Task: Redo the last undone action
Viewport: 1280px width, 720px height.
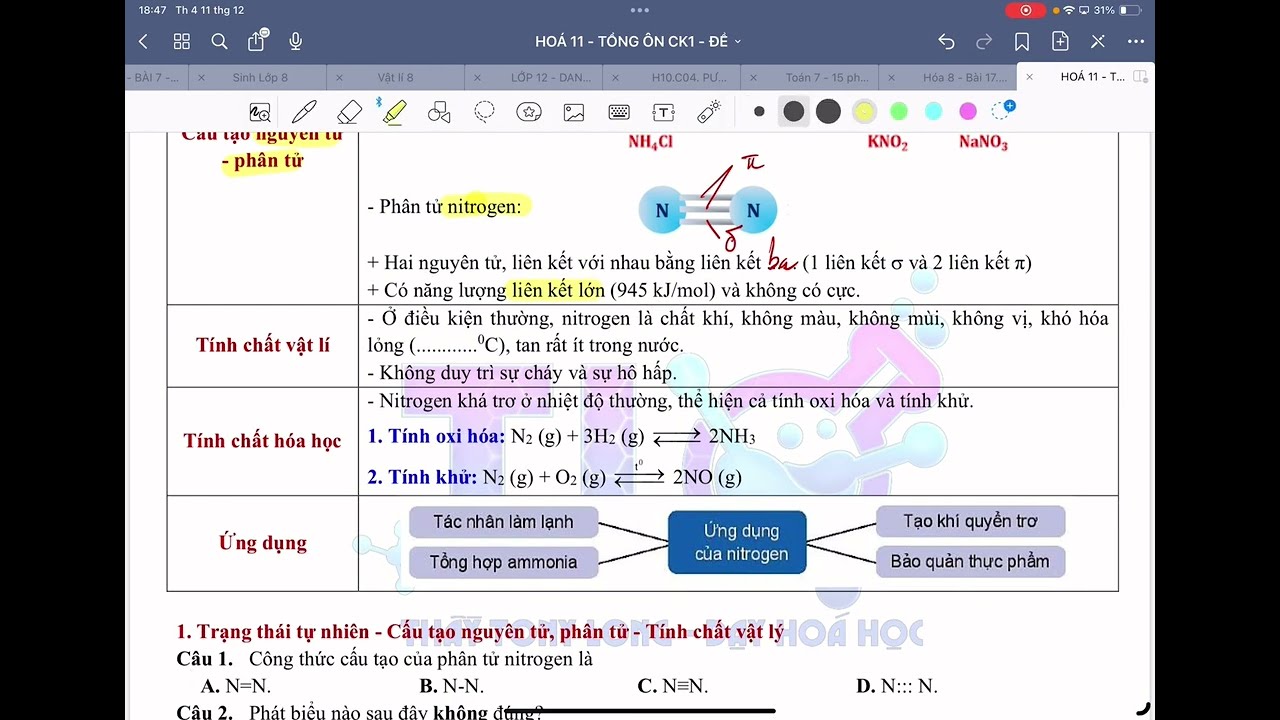Action: tap(984, 41)
